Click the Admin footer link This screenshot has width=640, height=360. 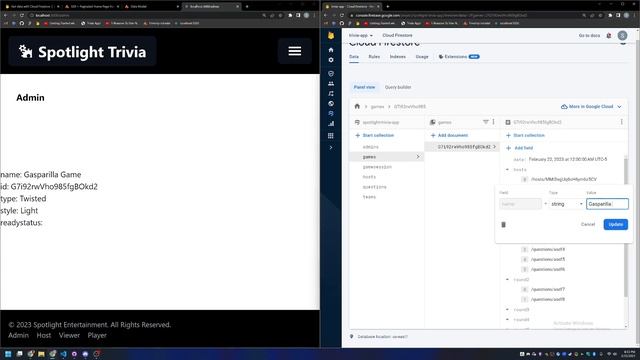coord(18,335)
